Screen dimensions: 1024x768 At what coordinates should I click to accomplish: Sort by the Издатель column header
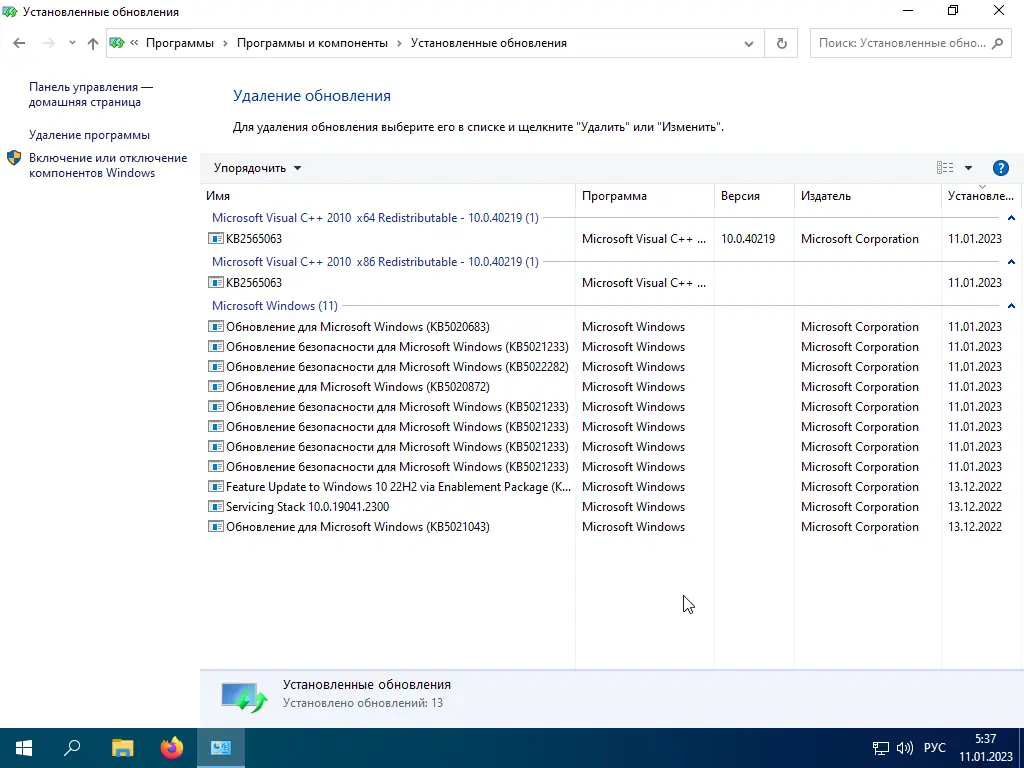(867, 196)
